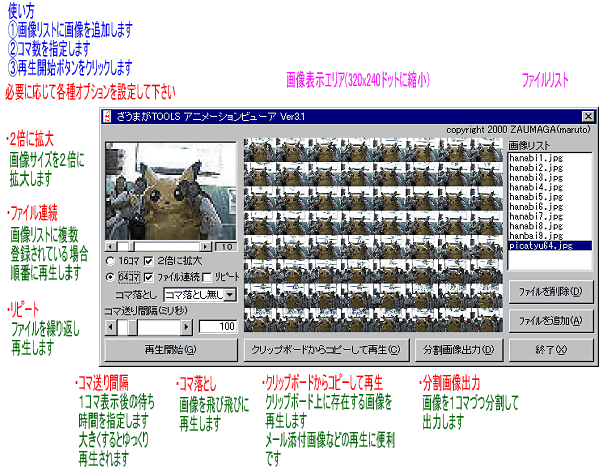Select hanabi7.jpg in the image list
Image resolution: width=606 pixels, height=472 pixels.
tap(550, 216)
